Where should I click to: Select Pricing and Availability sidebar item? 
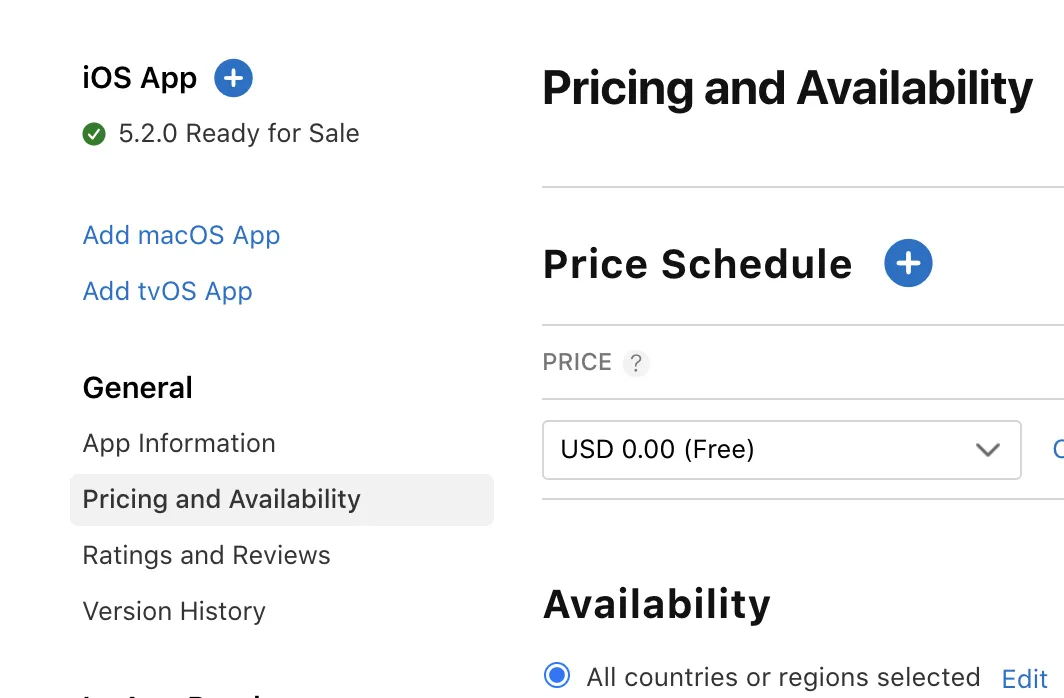[x=222, y=499]
